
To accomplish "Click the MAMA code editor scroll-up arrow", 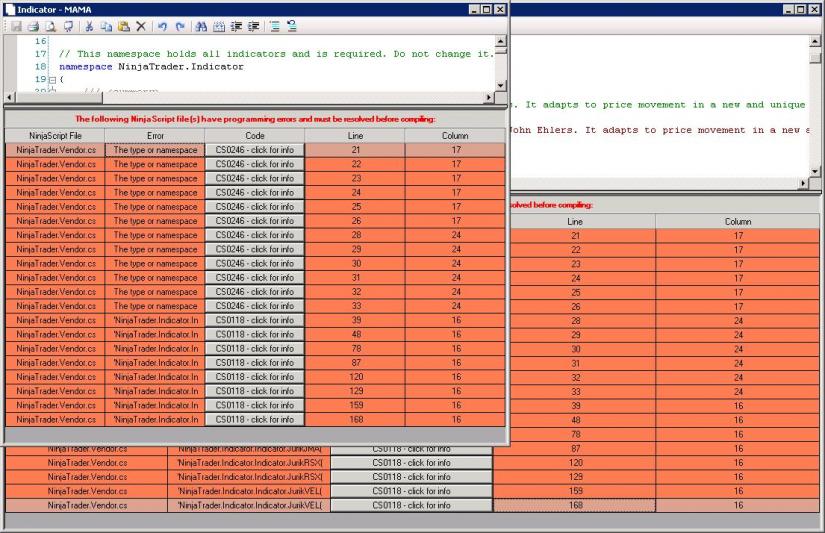I will [501, 41].
